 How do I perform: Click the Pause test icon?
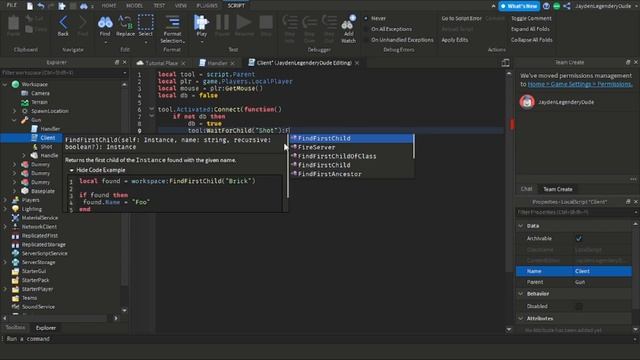(222, 22)
